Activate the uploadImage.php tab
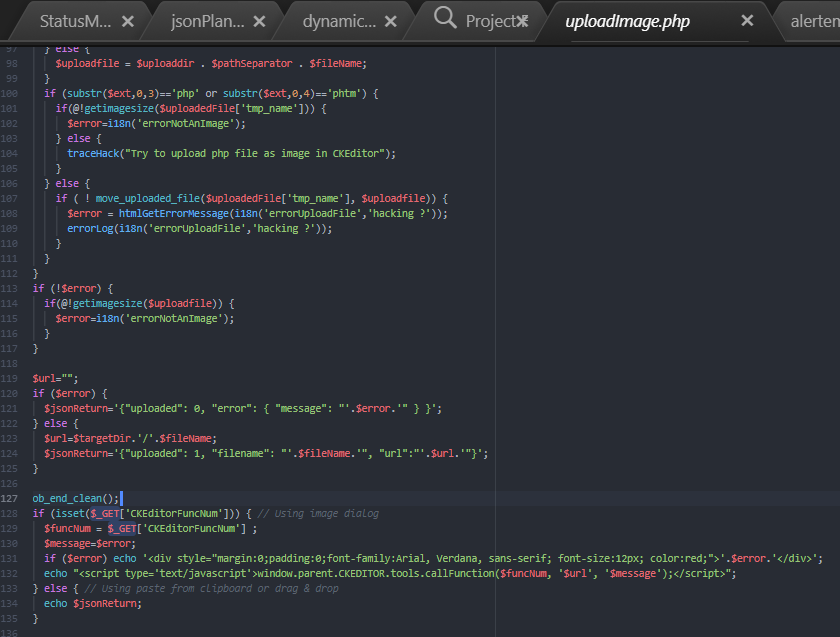The width and height of the screenshot is (840, 637). point(627,21)
